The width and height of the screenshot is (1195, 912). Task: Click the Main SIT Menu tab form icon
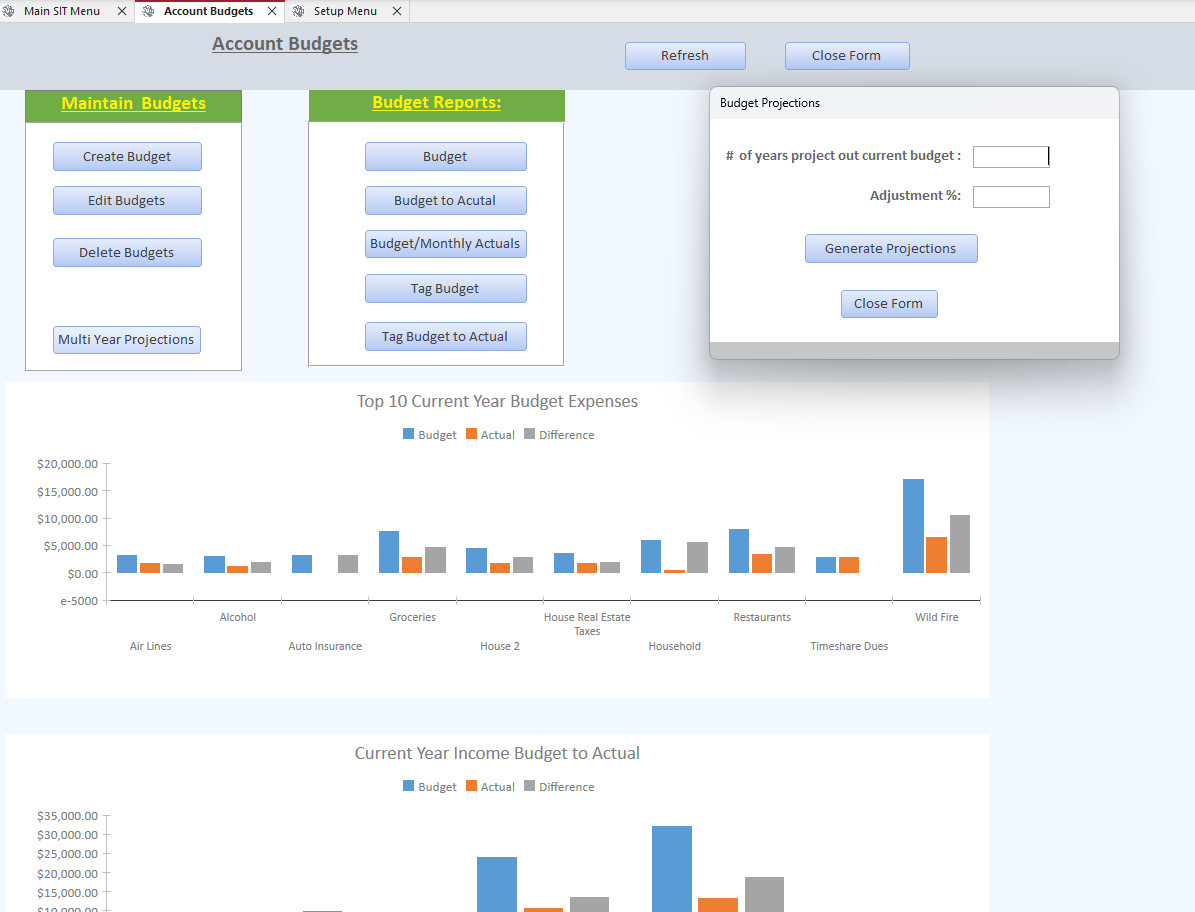pyautogui.click(x=8, y=11)
